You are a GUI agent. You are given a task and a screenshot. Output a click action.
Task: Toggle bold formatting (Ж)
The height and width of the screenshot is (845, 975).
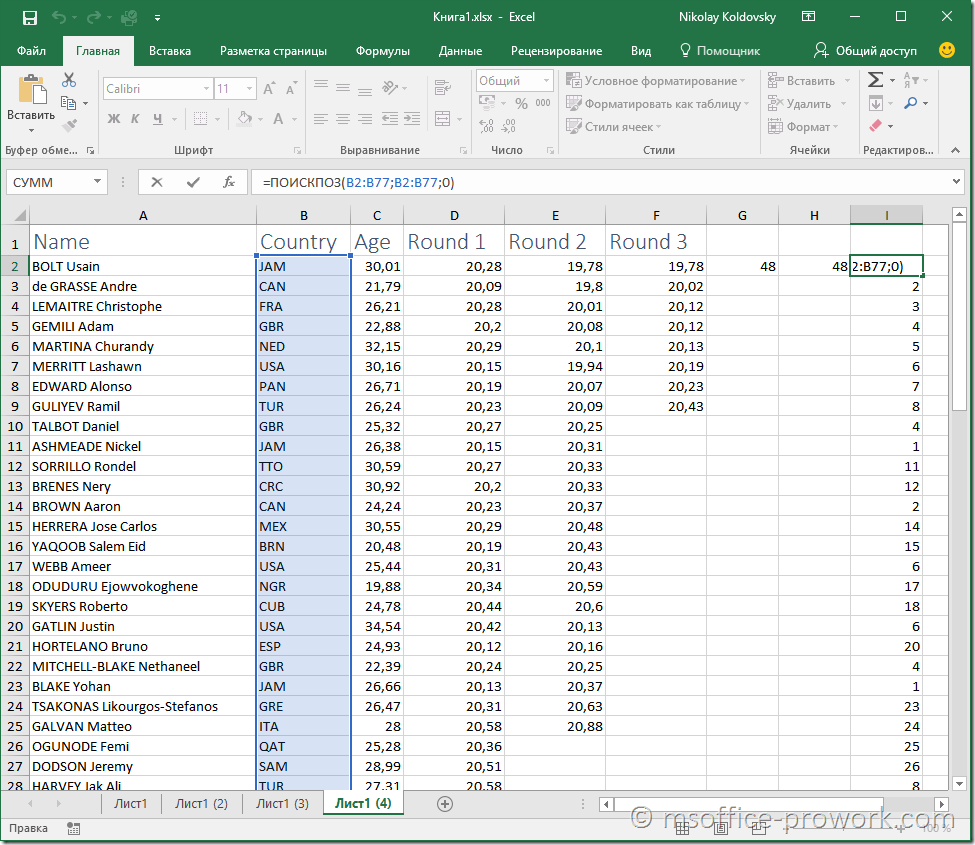click(114, 118)
